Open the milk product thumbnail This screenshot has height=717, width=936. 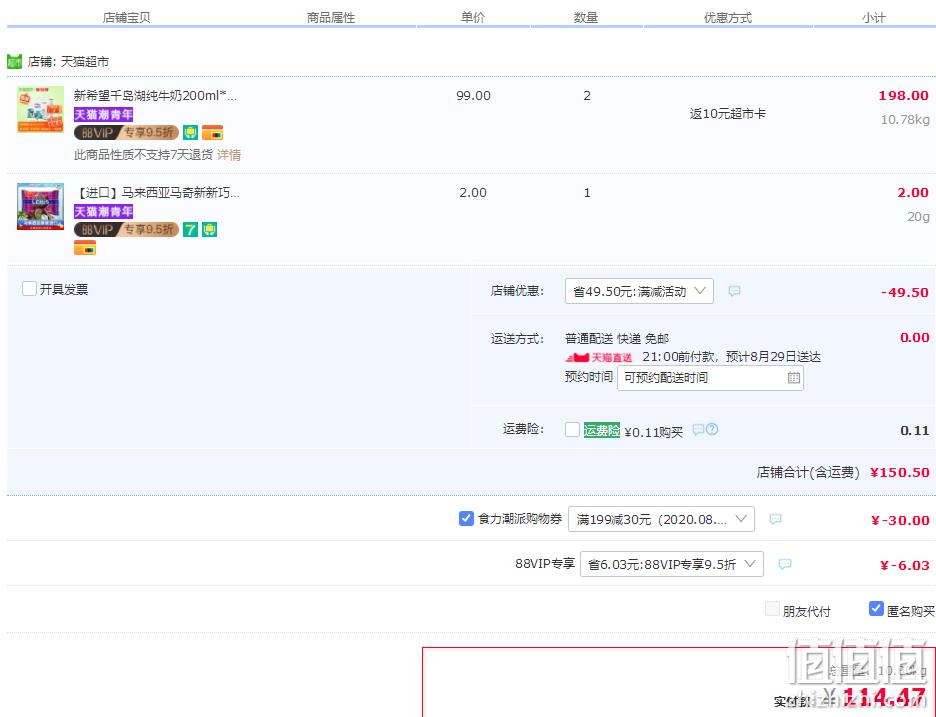click(x=41, y=109)
